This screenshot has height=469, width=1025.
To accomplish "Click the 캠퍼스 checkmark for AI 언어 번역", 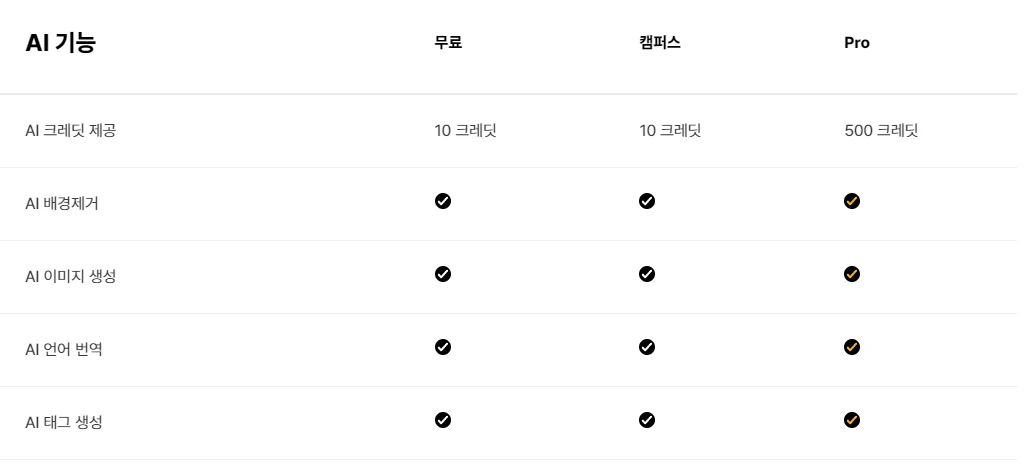I will pos(647,347).
